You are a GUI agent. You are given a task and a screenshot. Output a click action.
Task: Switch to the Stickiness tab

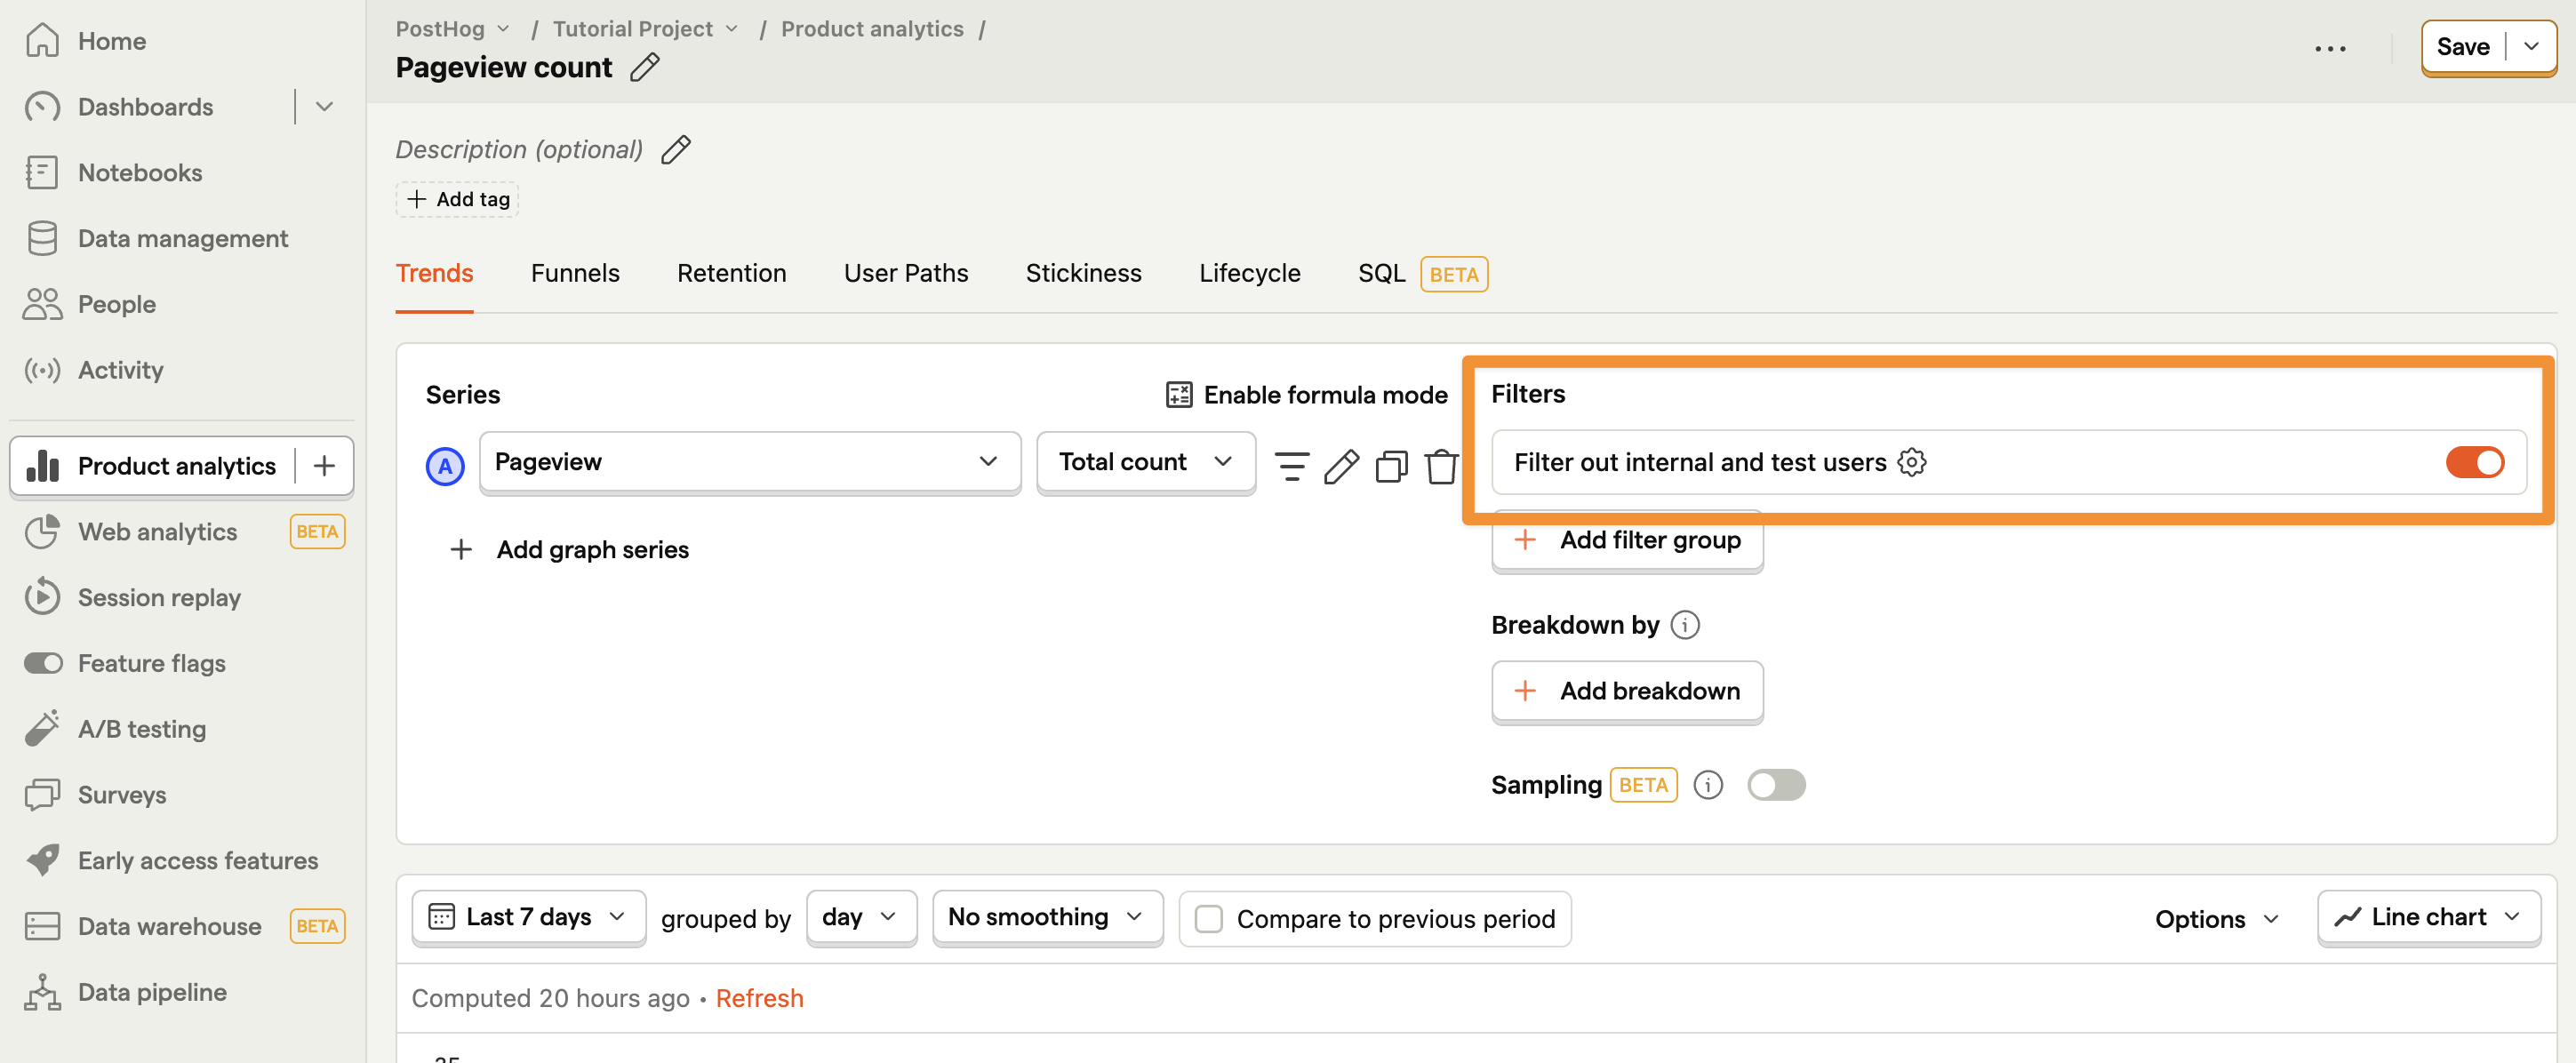pos(1083,274)
